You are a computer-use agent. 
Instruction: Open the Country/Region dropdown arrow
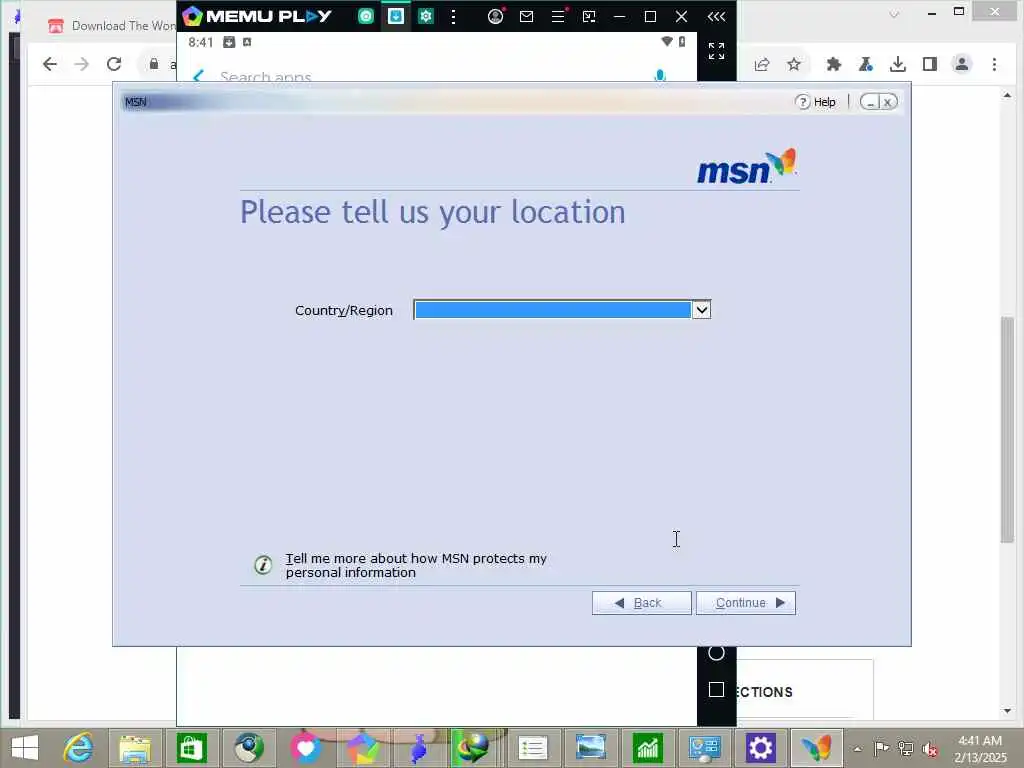point(701,310)
